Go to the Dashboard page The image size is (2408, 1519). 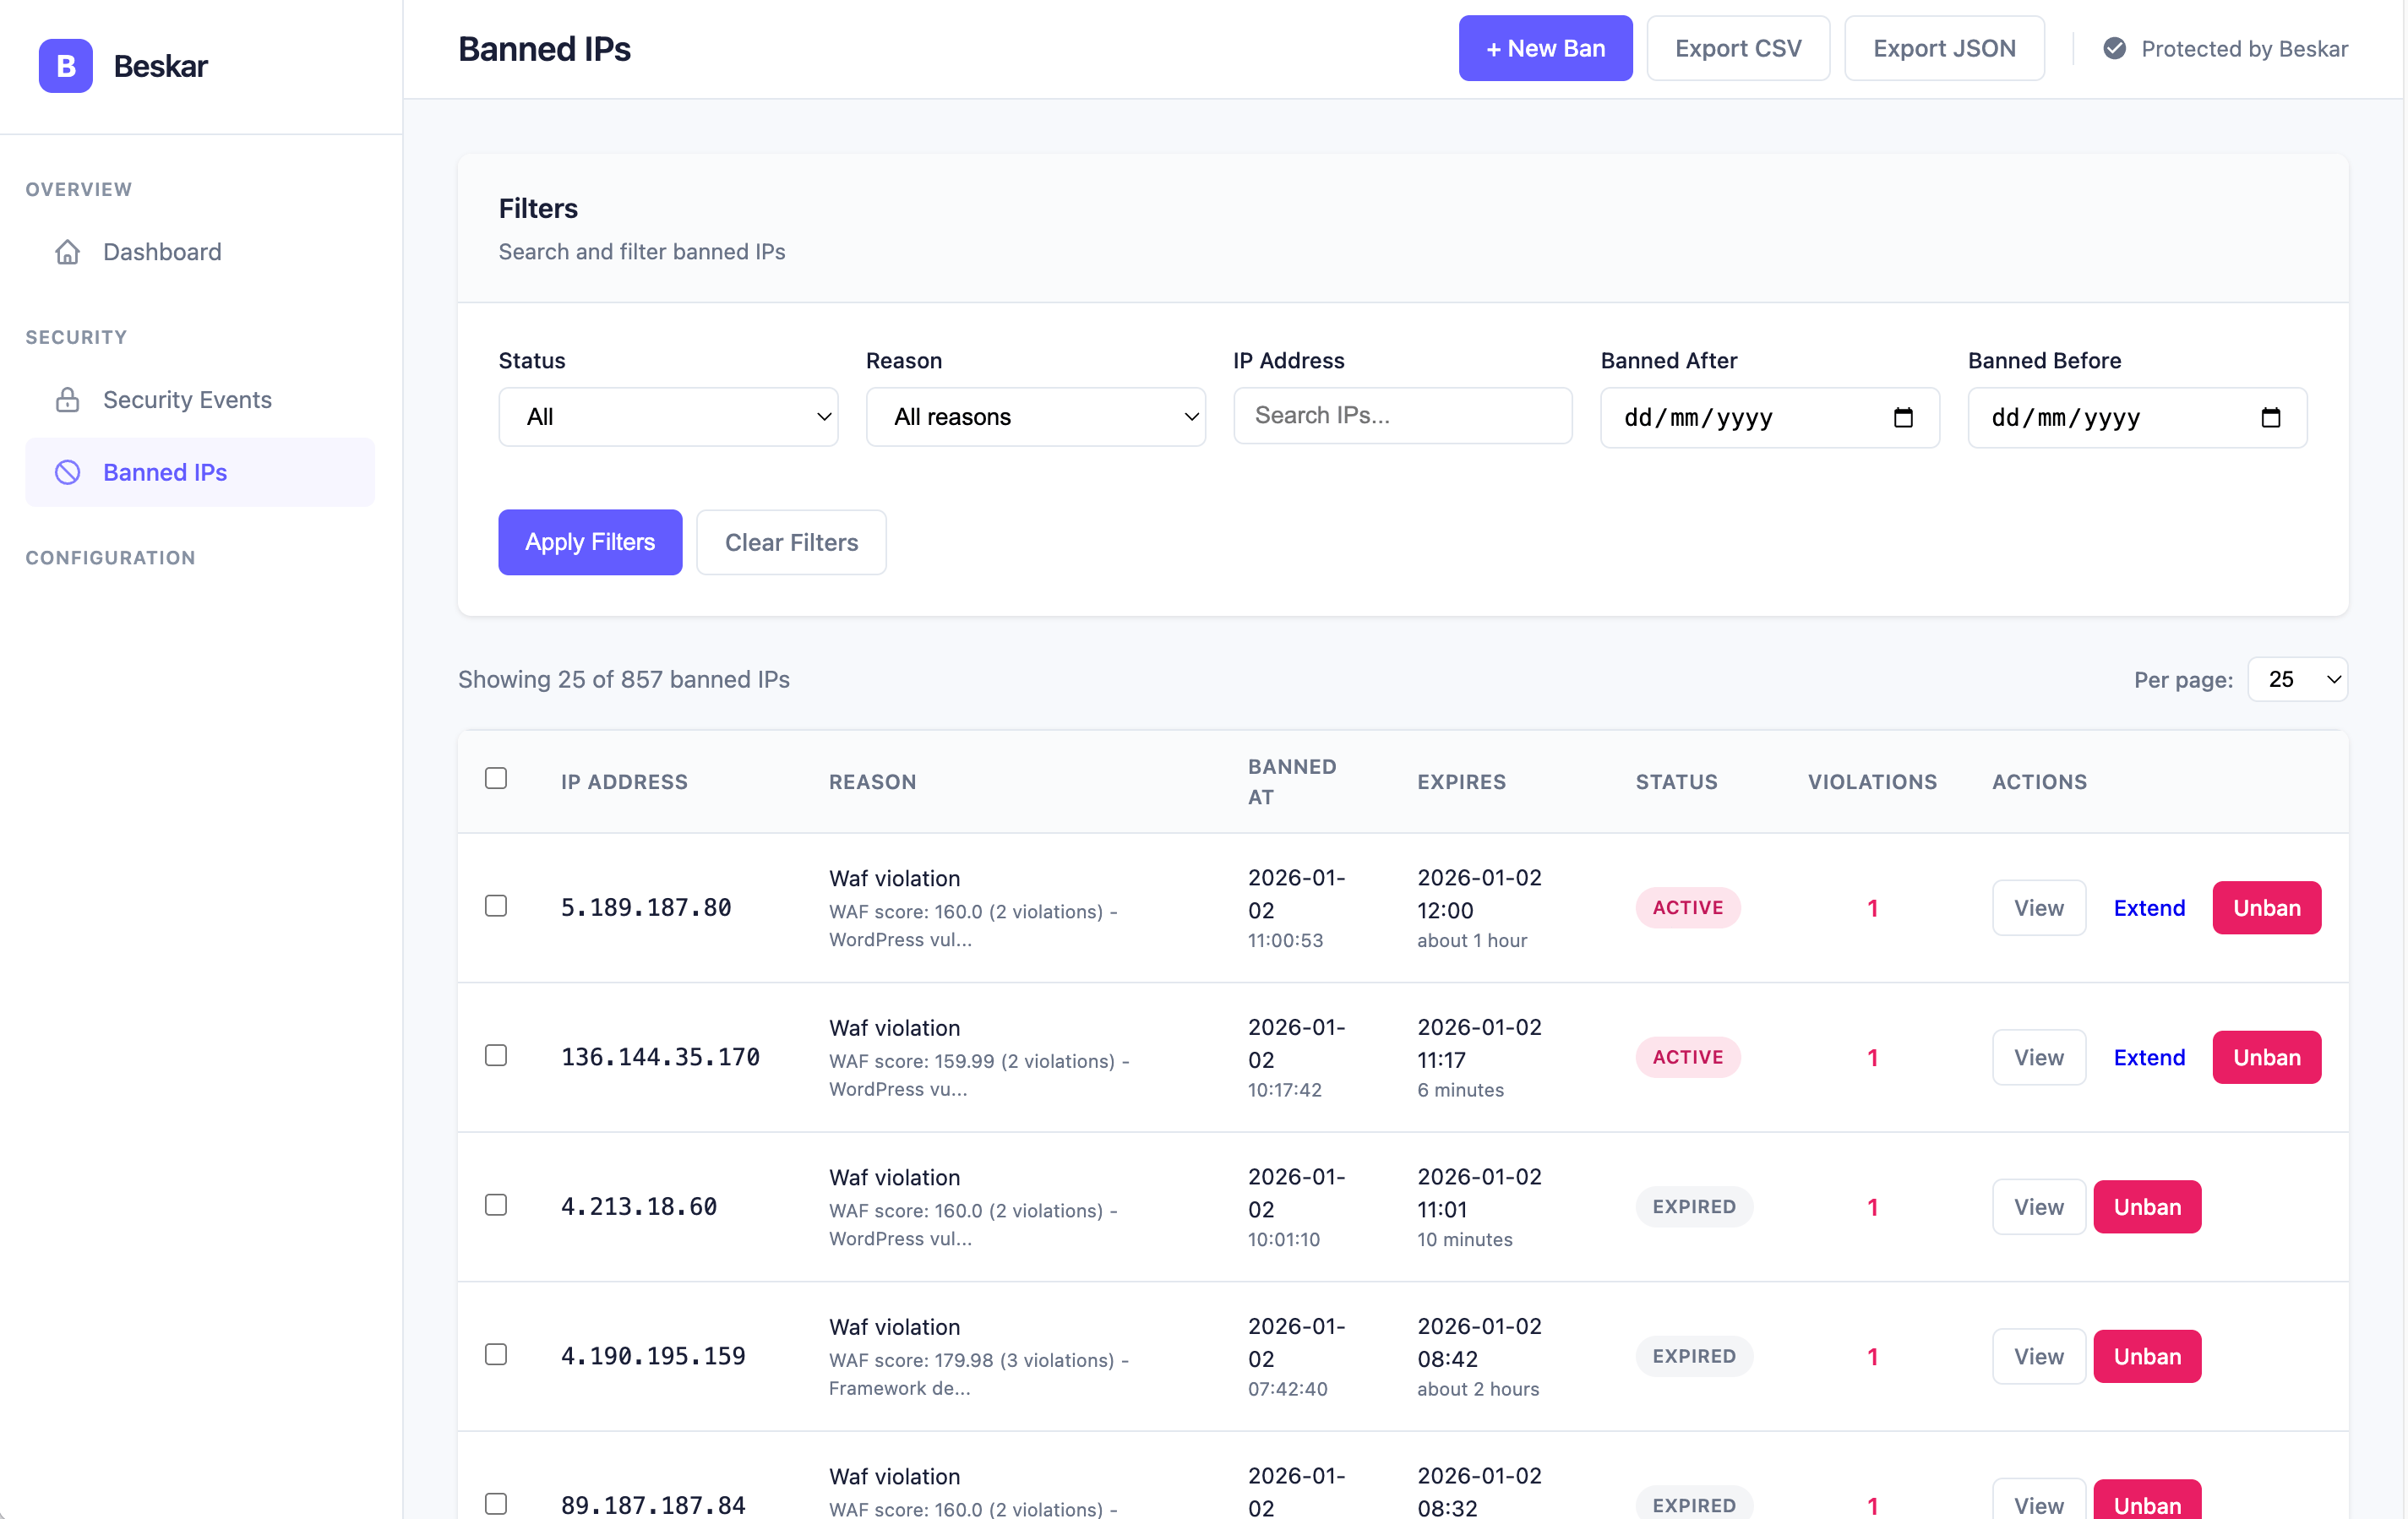[162, 251]
